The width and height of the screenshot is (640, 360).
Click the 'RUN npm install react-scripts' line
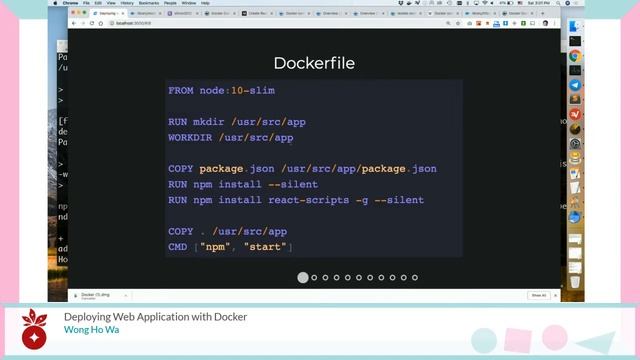pyautogui.click(x=296, y=200)
